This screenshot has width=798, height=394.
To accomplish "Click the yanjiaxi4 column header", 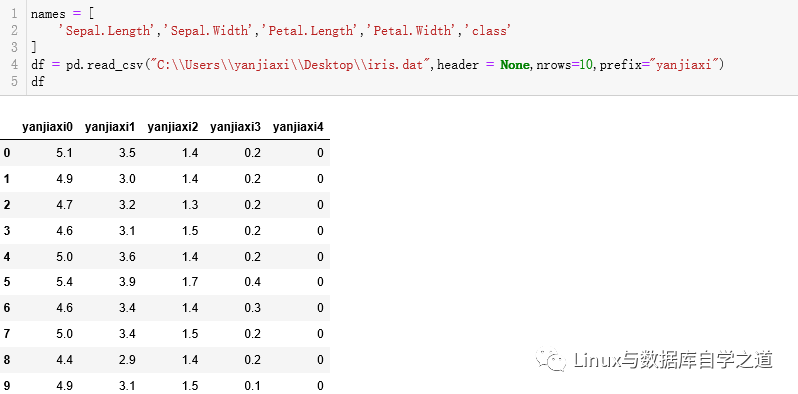I will (298, 127).
